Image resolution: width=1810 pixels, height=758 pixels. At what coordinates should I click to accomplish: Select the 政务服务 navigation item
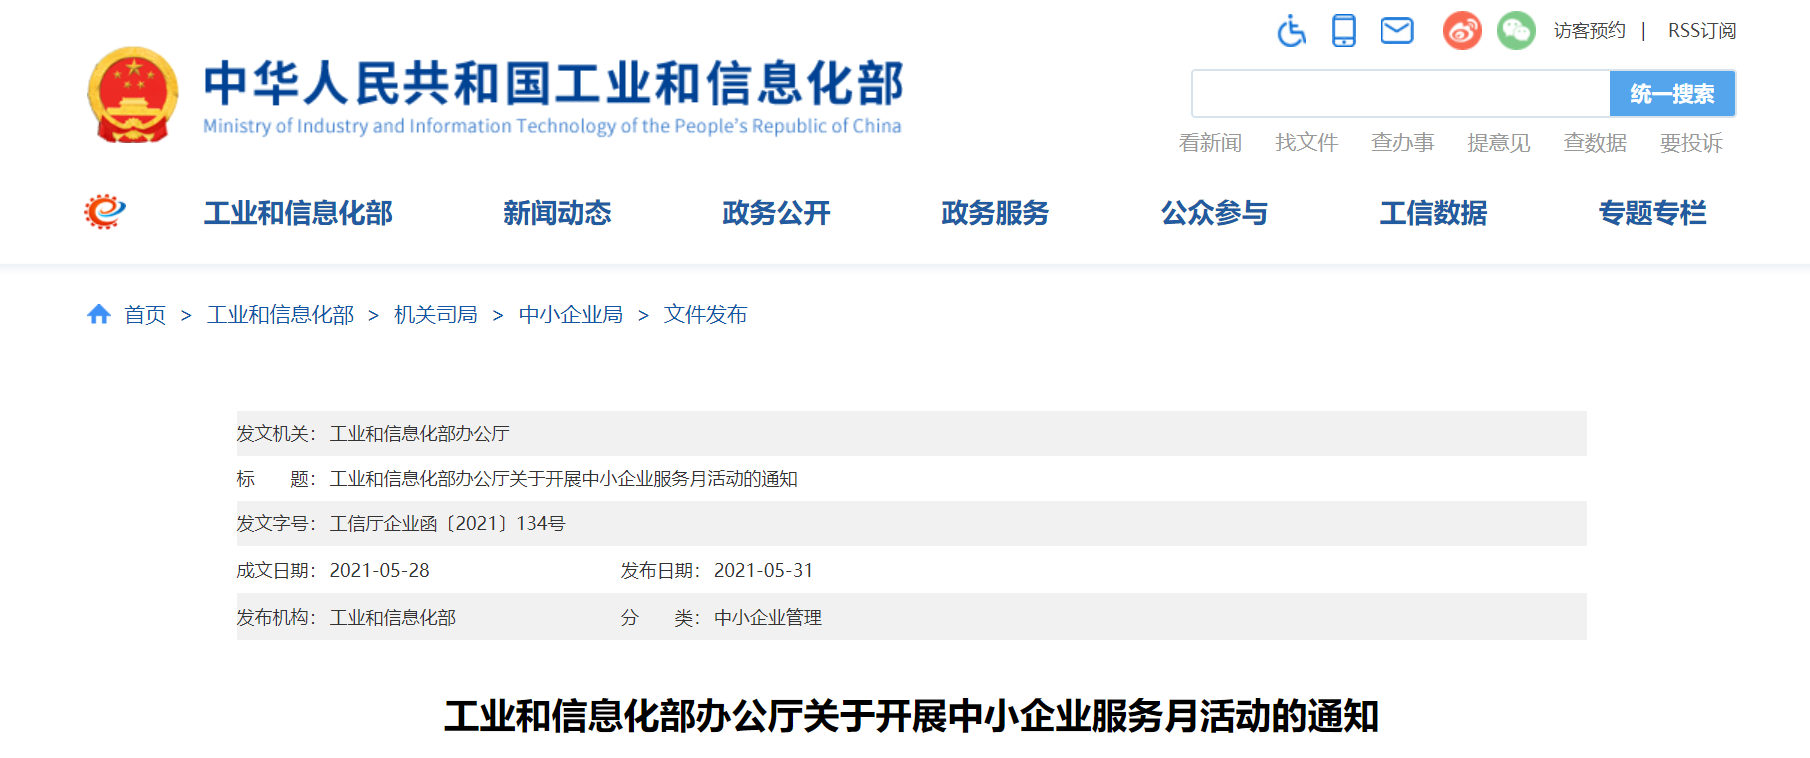coord(995,213)
